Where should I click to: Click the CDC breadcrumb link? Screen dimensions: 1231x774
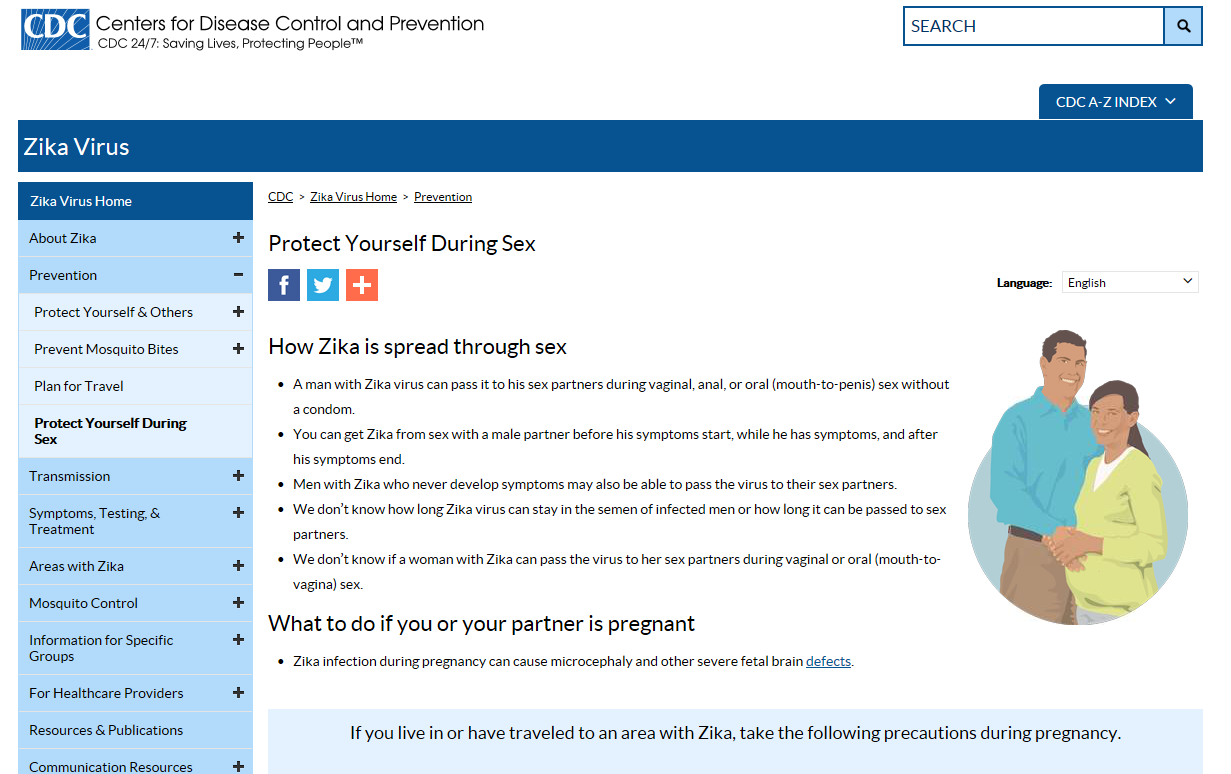coord(280,197)
